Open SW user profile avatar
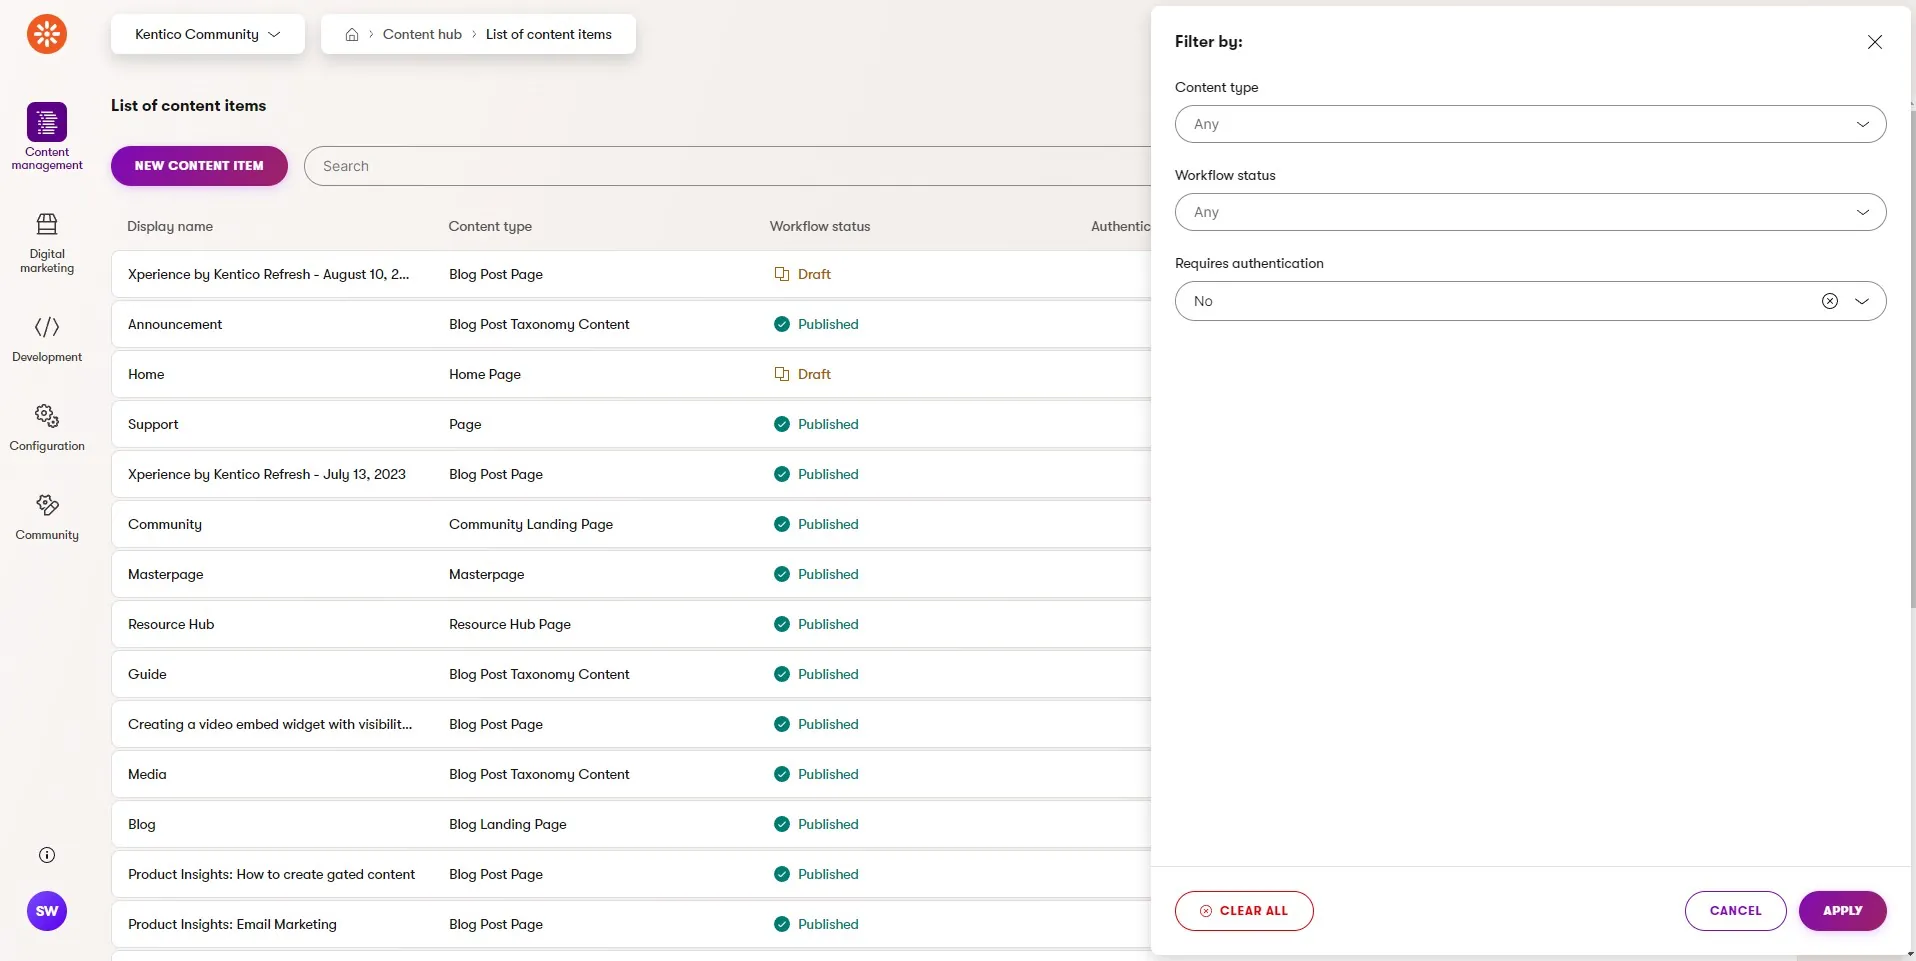Image resolution: width=1916 pixels, height=961 pixels. point(47,911)
